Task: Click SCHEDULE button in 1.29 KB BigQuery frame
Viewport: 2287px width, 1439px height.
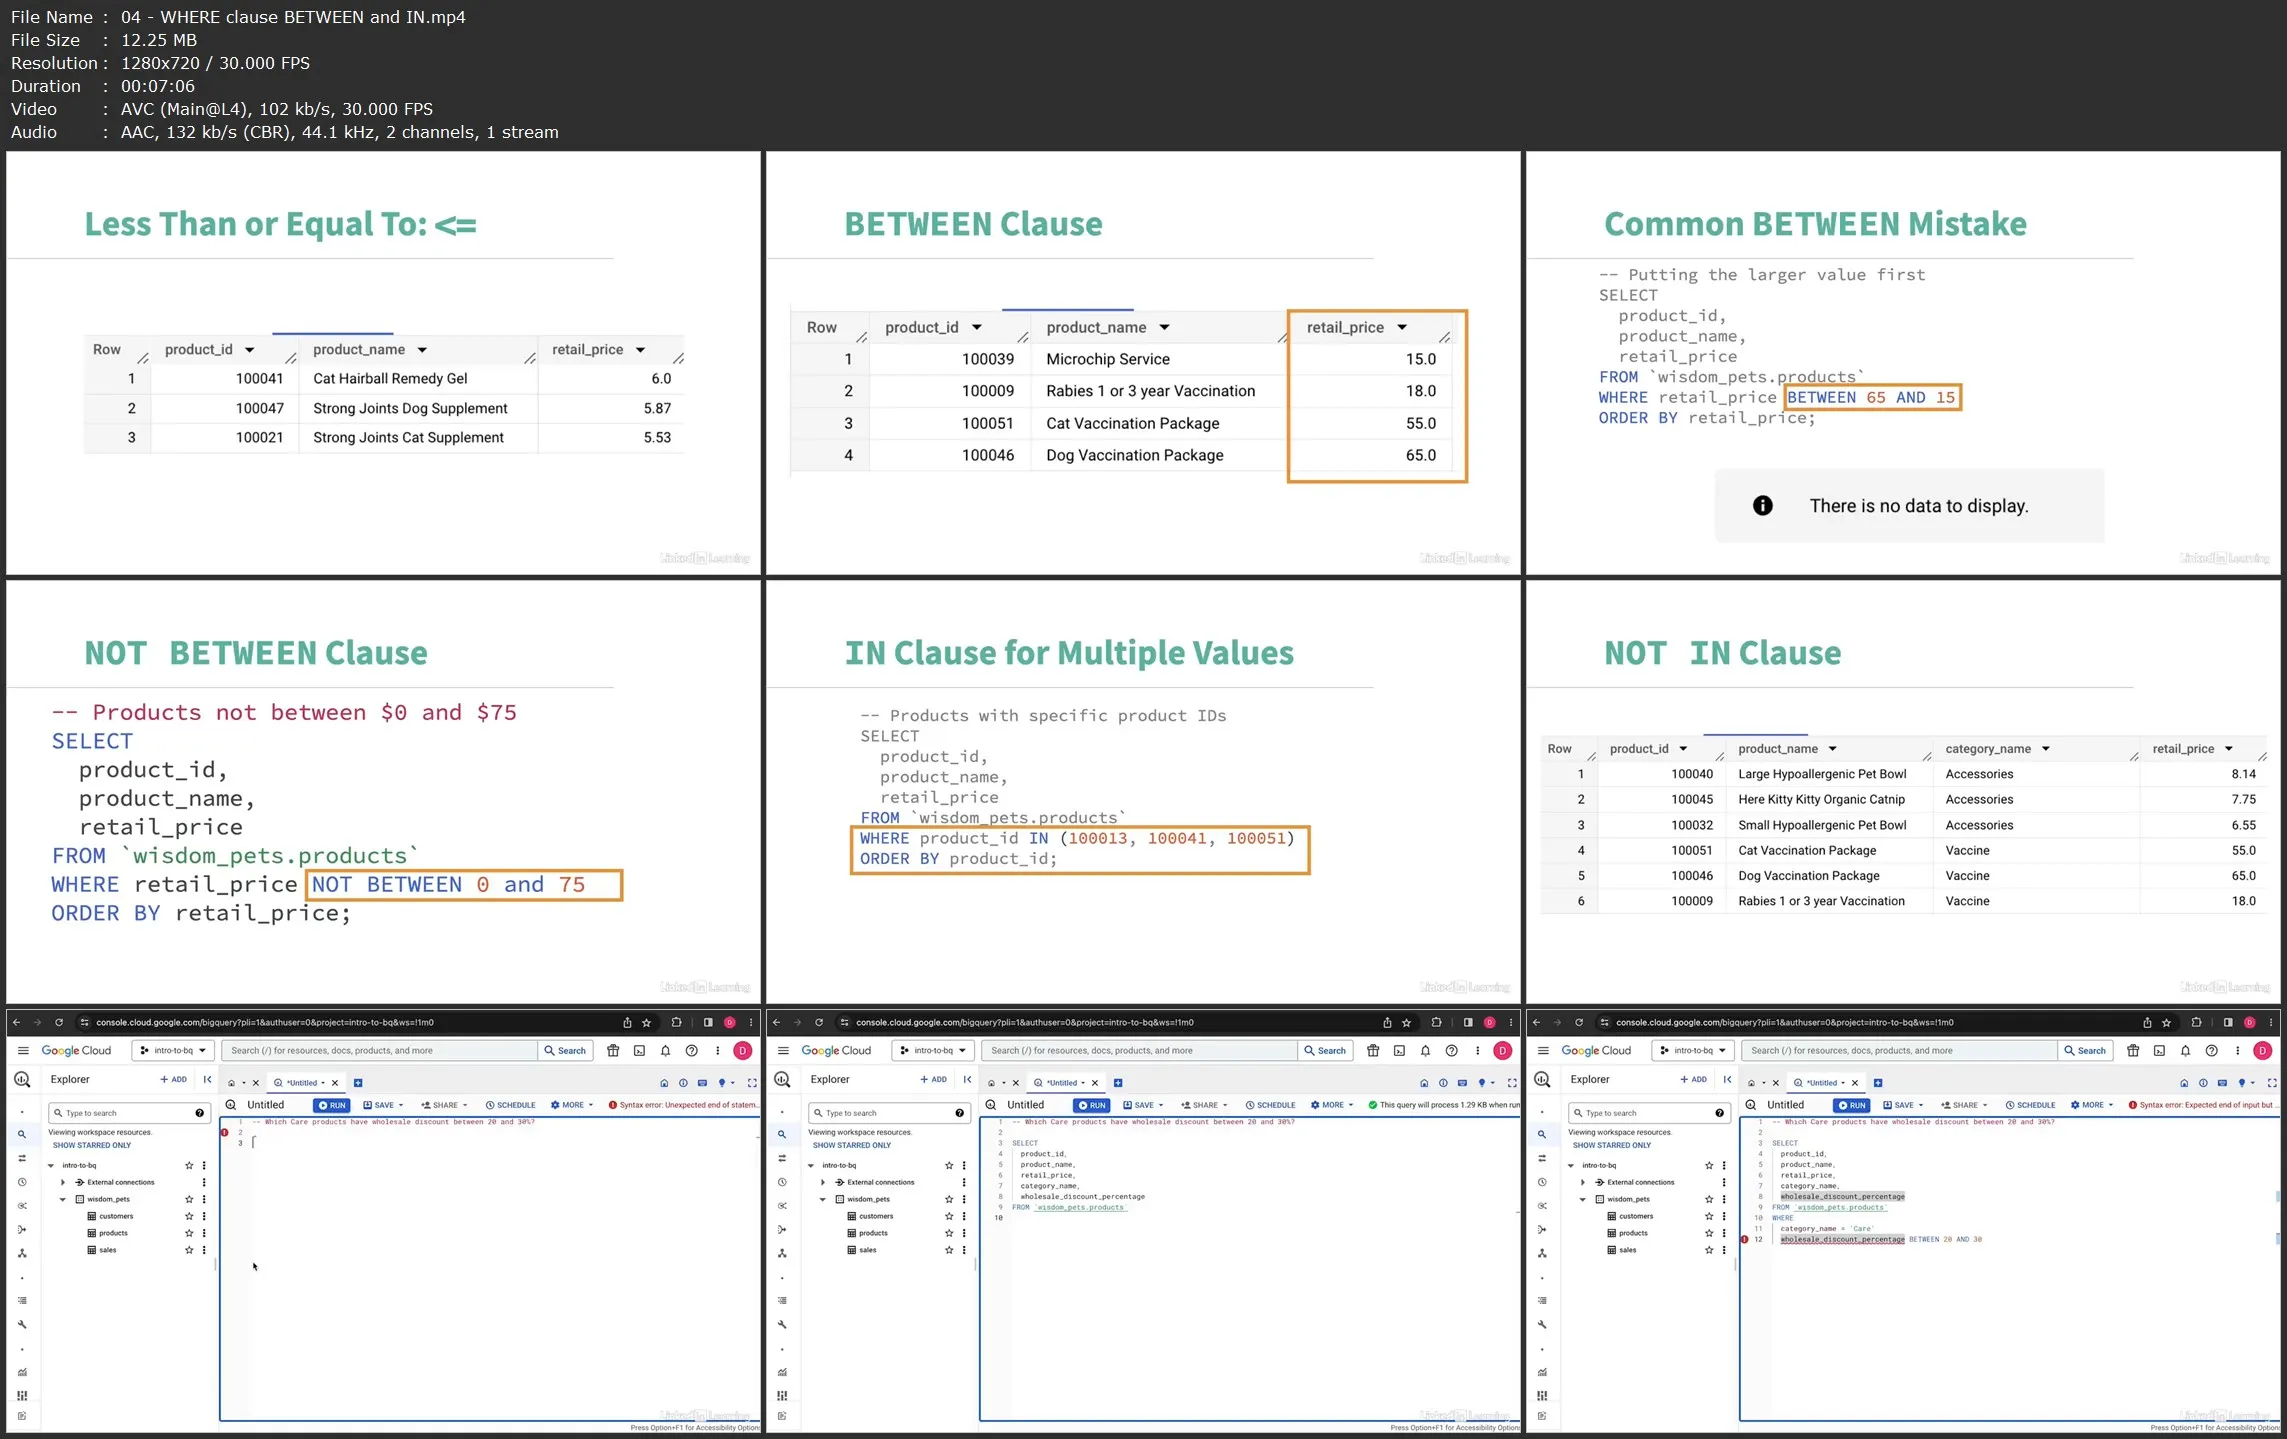Action: [x=1270, y=1105]
